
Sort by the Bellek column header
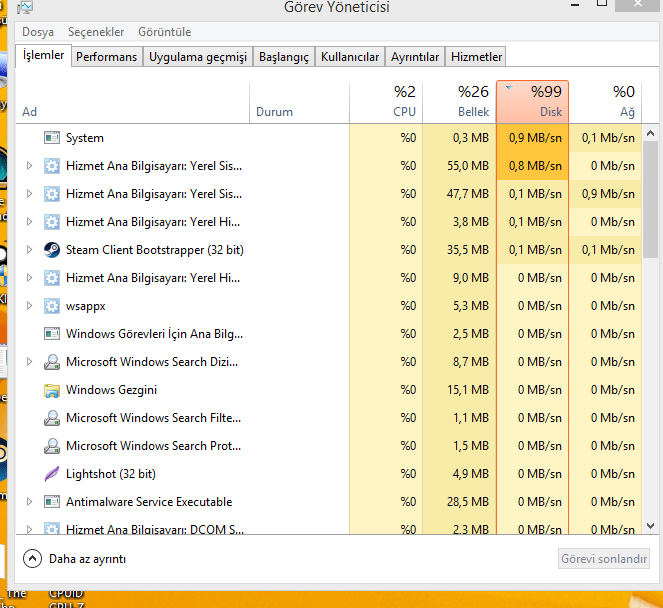459,102
